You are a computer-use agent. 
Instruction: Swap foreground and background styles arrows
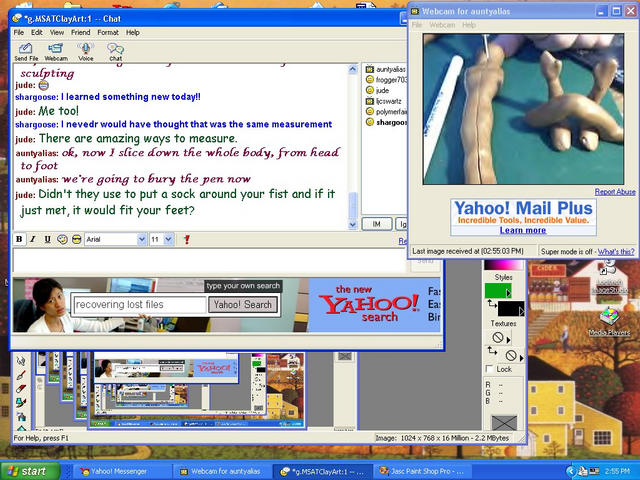tap(491, 304)
